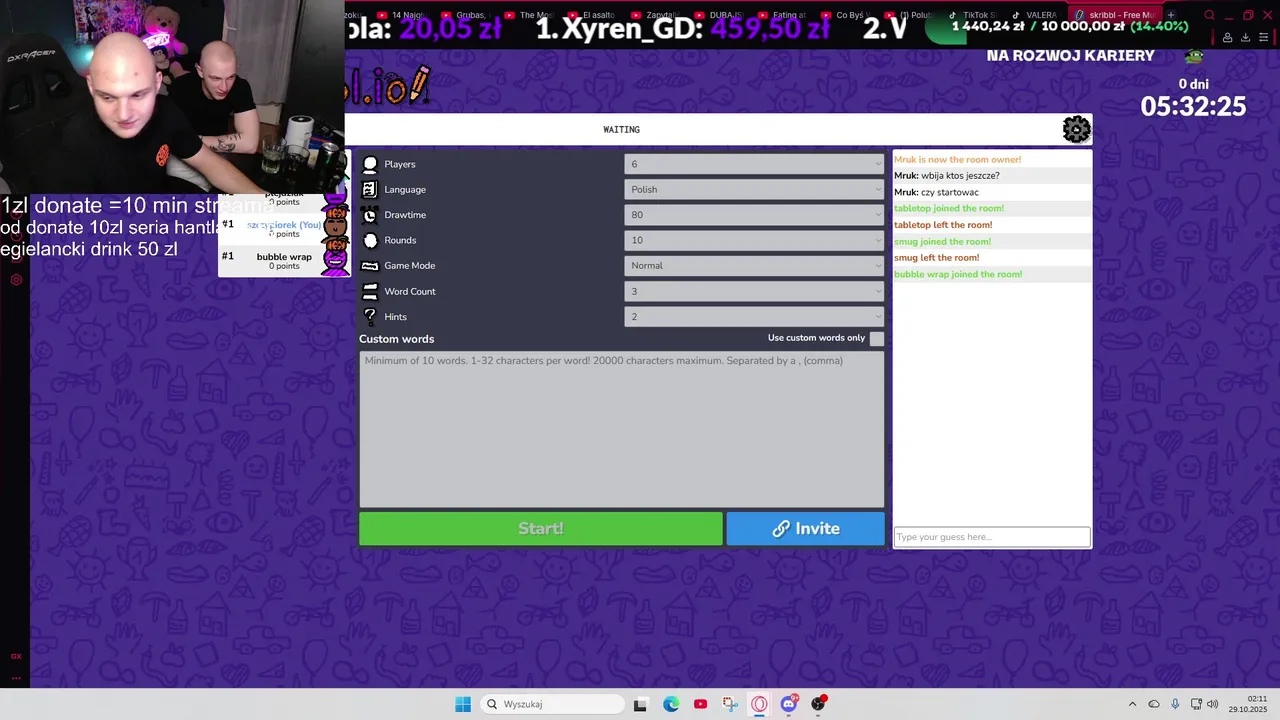The image size is (1280, 720).
Task: Start the game with green Start! button
Action: pyautogui.click(x=541, y=529)
